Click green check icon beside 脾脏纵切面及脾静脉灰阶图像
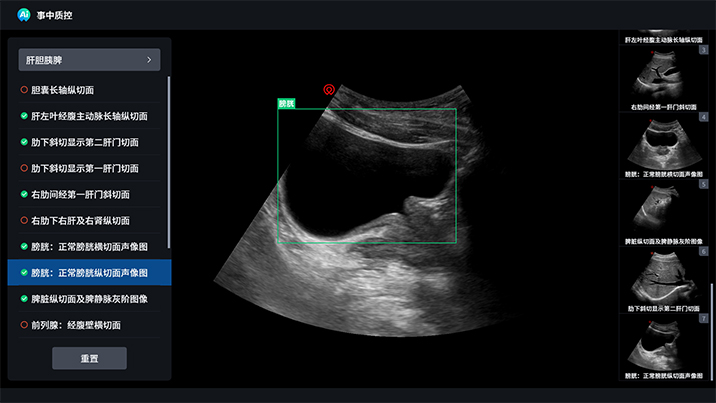Image resolution: width=716 pixels, height=403 pixels. click(x=24, y=299)
